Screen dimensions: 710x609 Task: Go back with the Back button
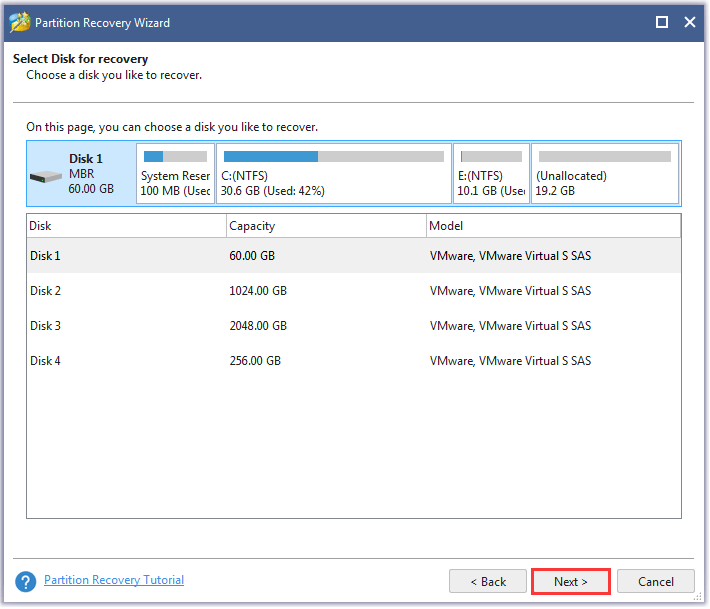(488, 582)
